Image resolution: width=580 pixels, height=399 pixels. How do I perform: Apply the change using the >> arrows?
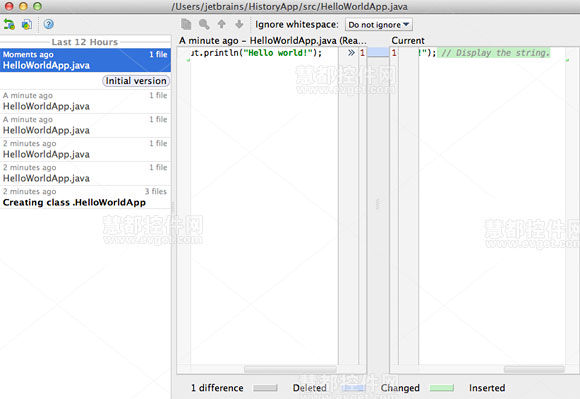351,53
